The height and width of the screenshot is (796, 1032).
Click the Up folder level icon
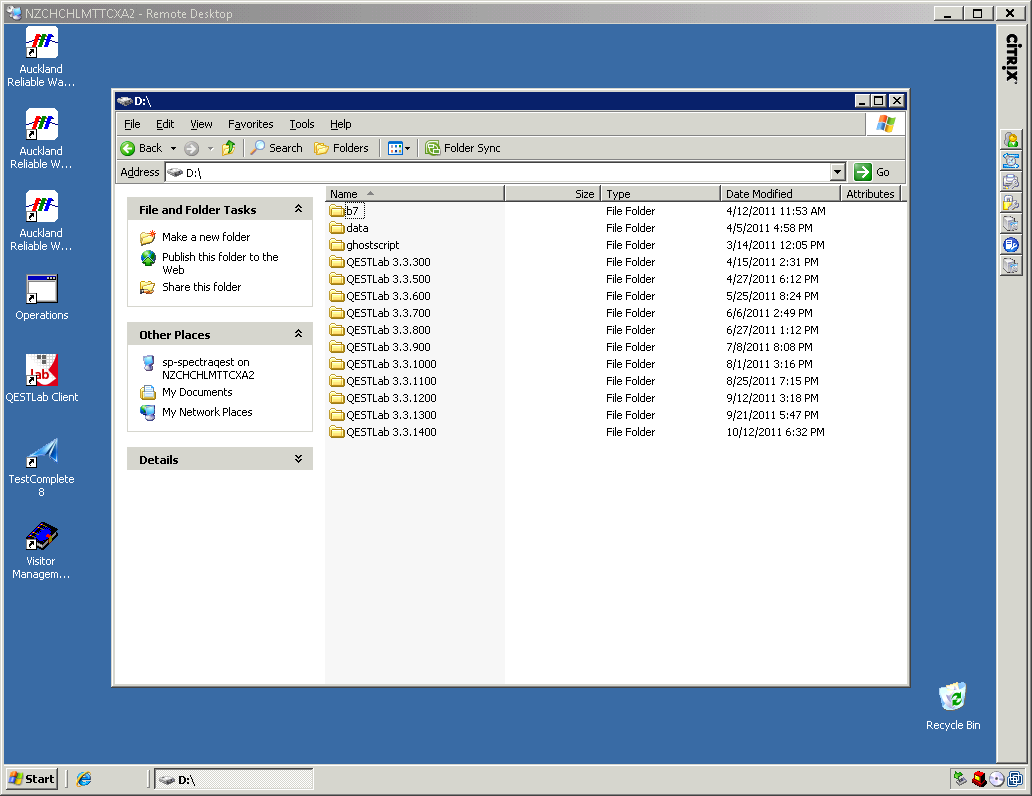point(229,148)
